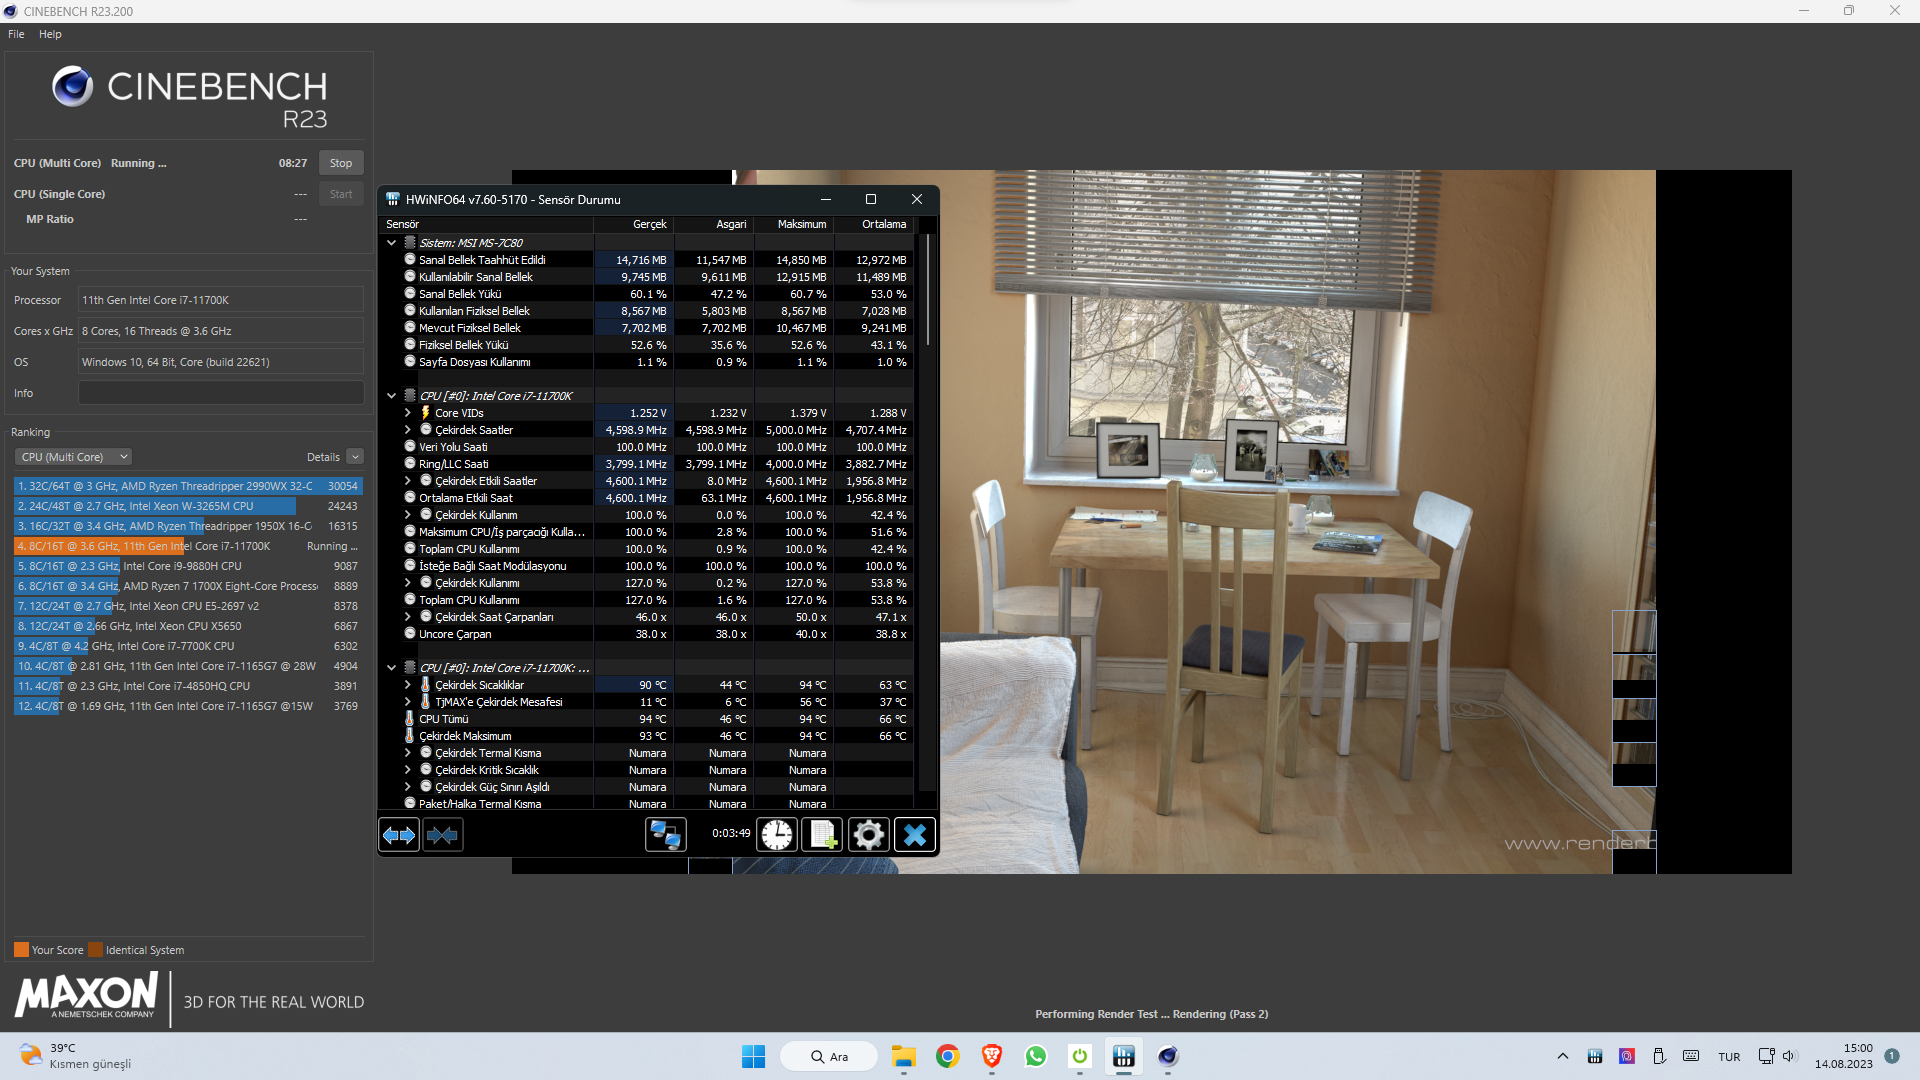Screen dimensions: 1920x1080
Task: Launch Chrome from the taskbar
Action: (x=948, y=1056)
